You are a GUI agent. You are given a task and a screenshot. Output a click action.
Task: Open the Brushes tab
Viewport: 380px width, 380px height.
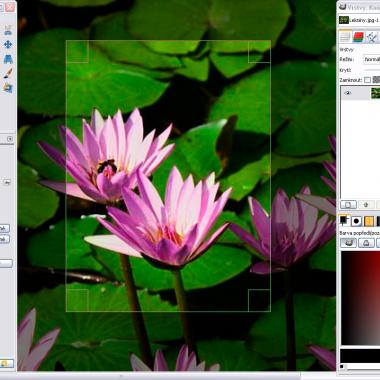tap(356, 221)
